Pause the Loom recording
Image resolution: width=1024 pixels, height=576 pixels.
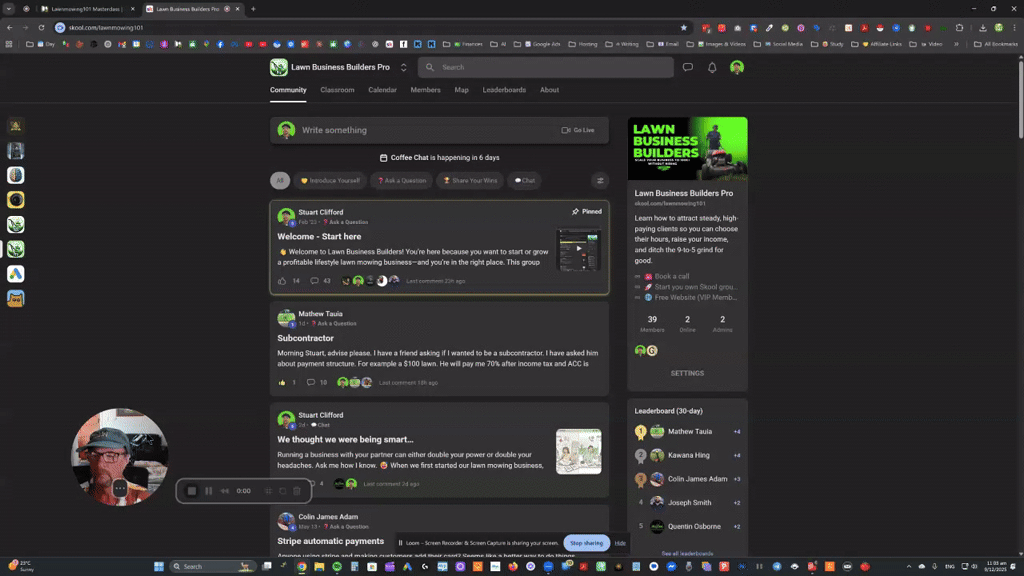(x=208, y=491)
